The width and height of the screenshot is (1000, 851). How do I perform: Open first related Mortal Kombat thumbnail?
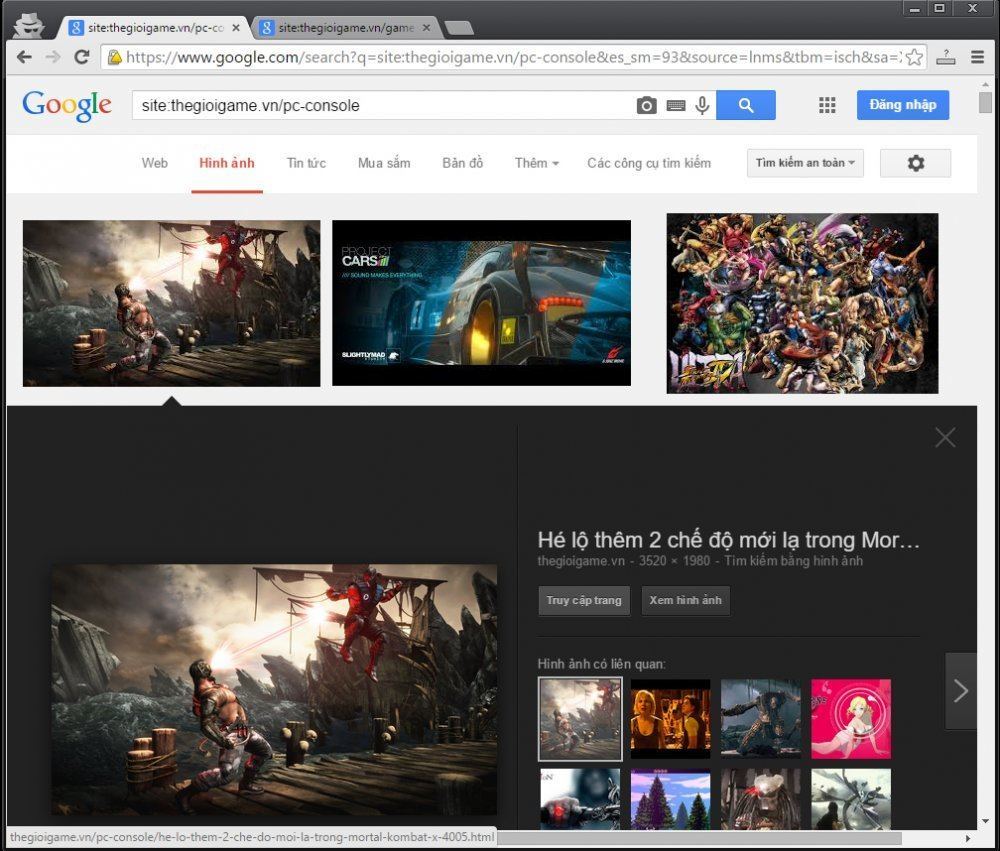(x=580, y=719)
